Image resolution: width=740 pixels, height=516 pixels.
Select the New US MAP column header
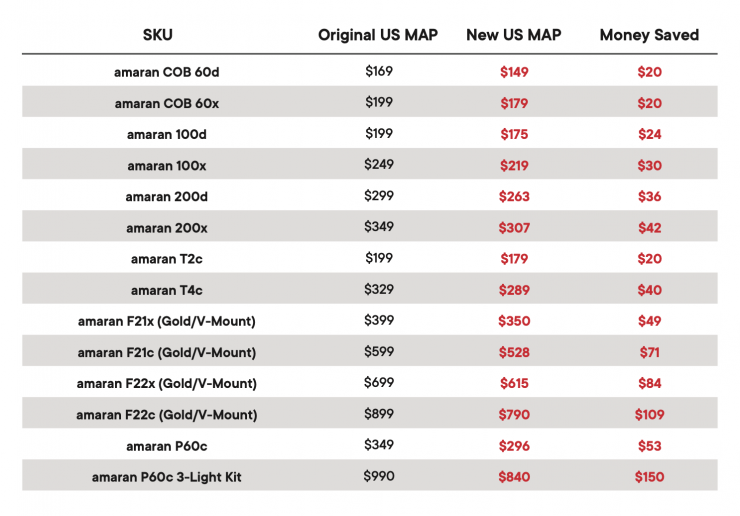[x=514, y=35]
